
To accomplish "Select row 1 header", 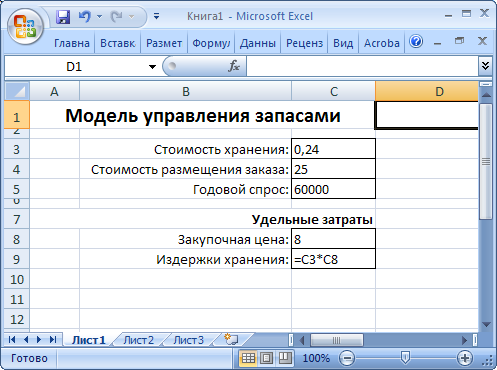I will coord(17,115).
